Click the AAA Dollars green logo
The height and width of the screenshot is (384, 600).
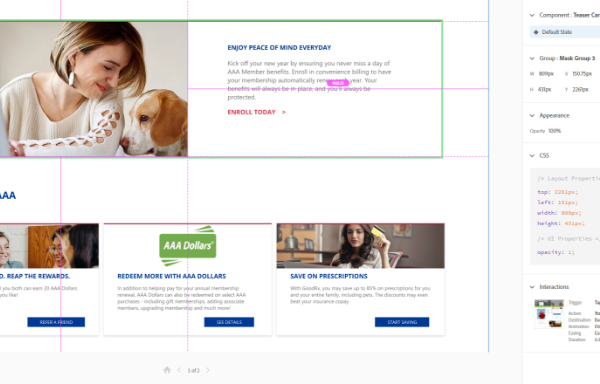point(188,246)
